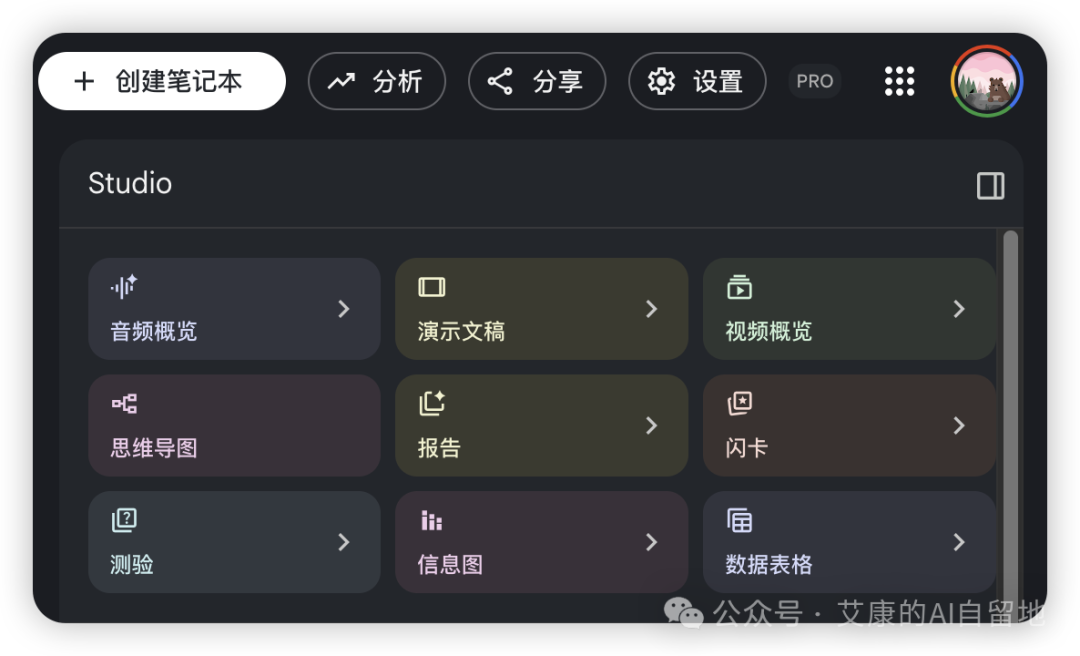
Task: Open the Google apps grid menu
Action: coord(899,81)
